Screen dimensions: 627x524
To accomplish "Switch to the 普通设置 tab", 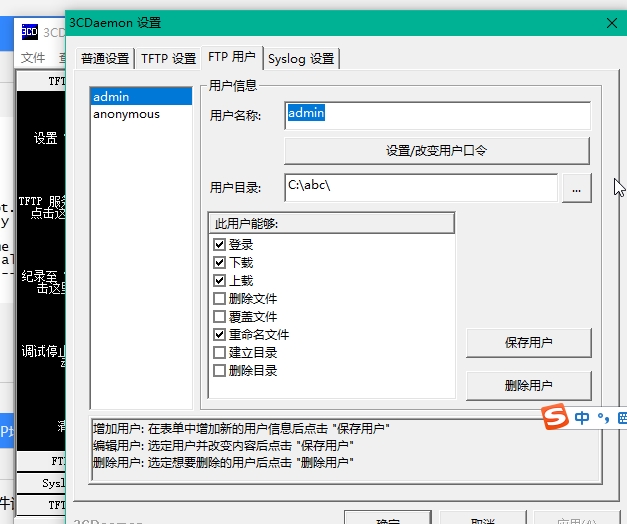I will pos(105,59).
